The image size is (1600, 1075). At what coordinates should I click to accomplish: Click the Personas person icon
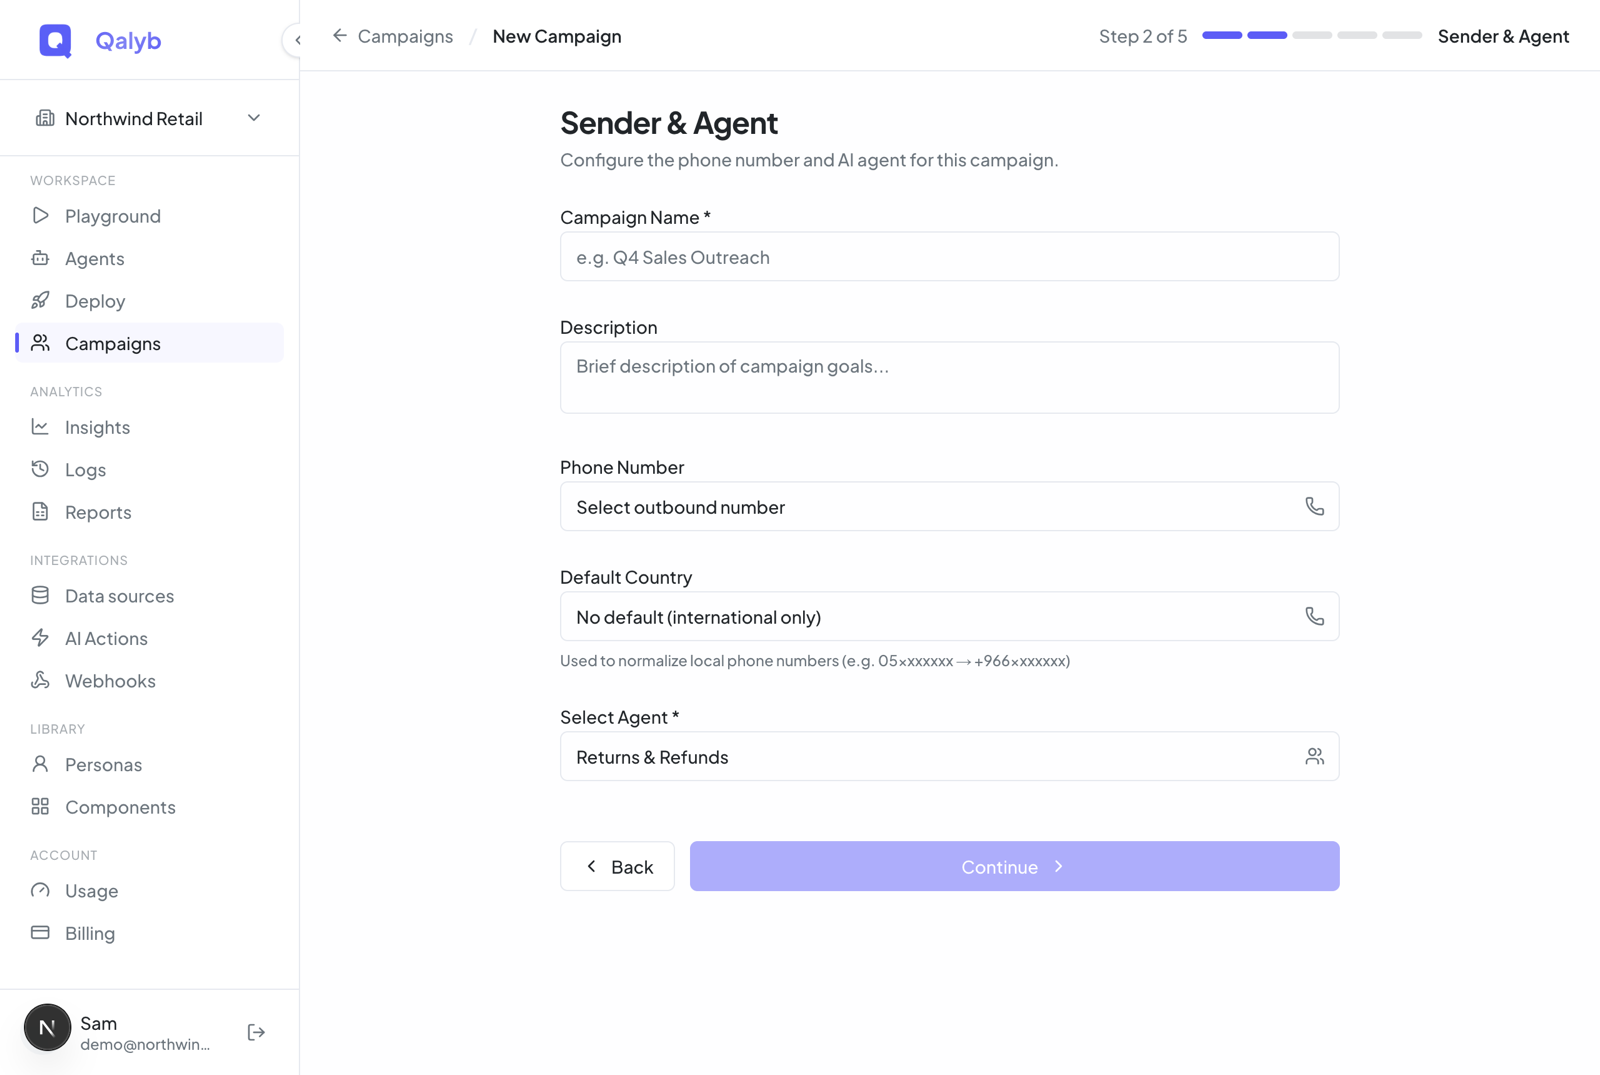click(40, 765)
